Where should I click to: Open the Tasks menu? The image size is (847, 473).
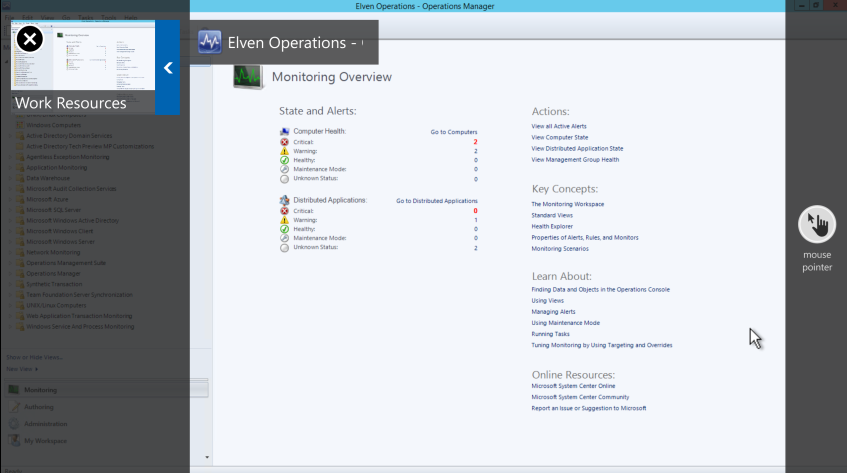[85, 18]
